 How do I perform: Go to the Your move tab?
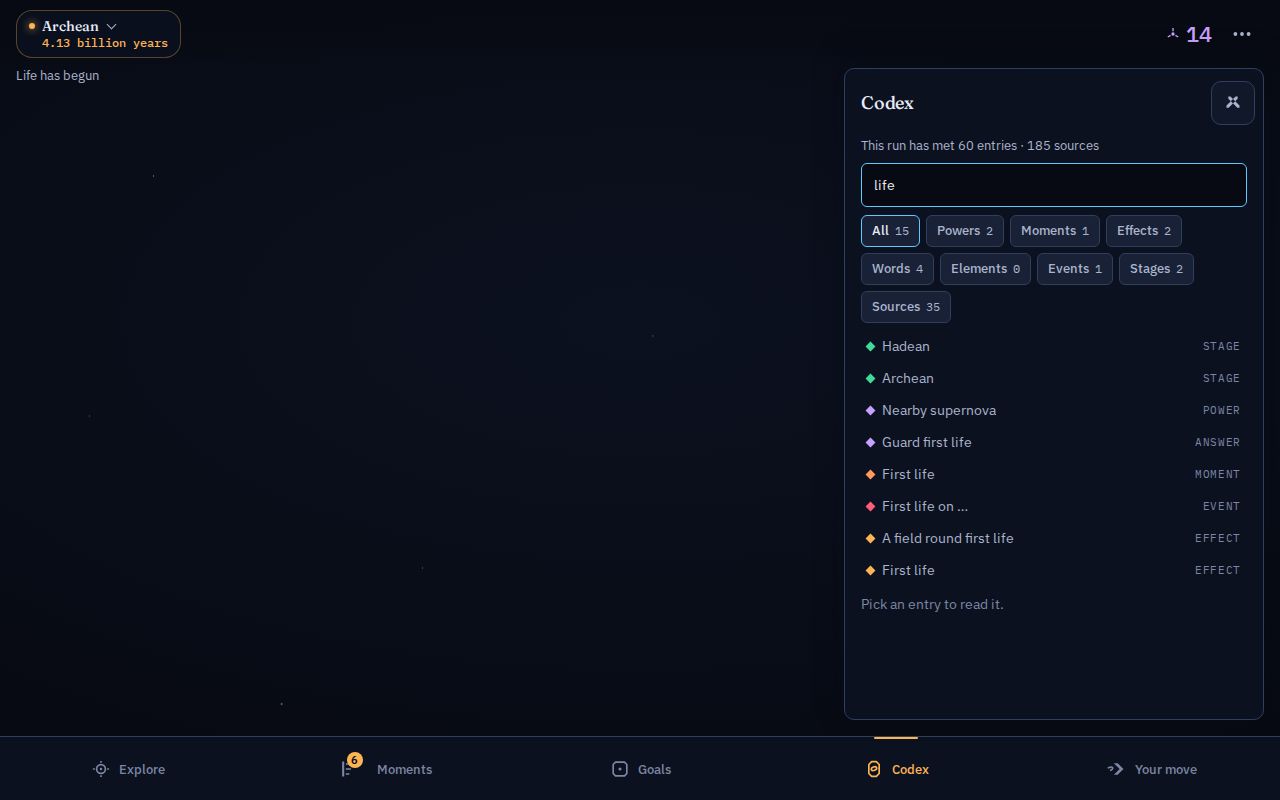(x=1152, y=769)
